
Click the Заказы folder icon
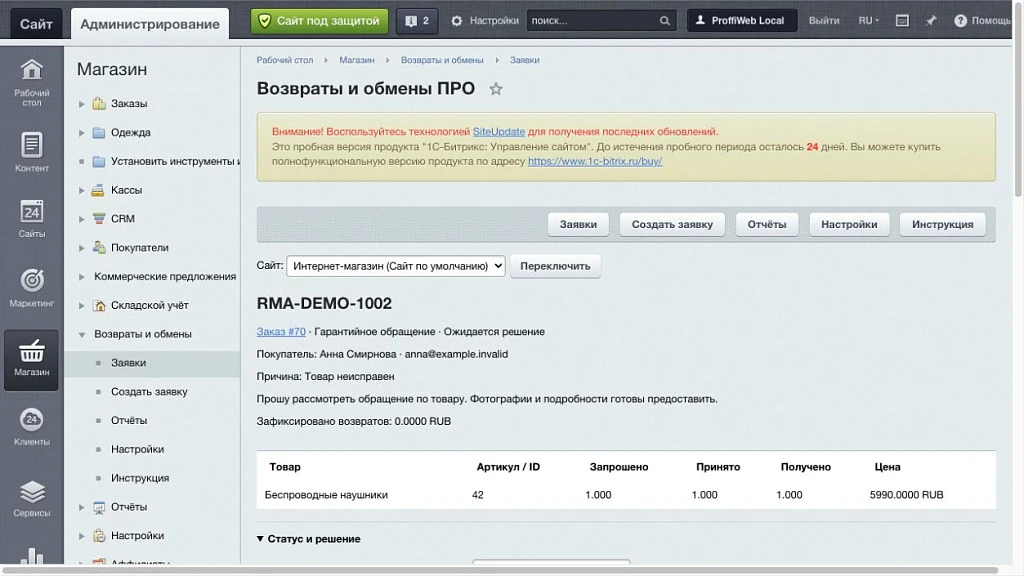pyautogui.click(x=99, y=103)
